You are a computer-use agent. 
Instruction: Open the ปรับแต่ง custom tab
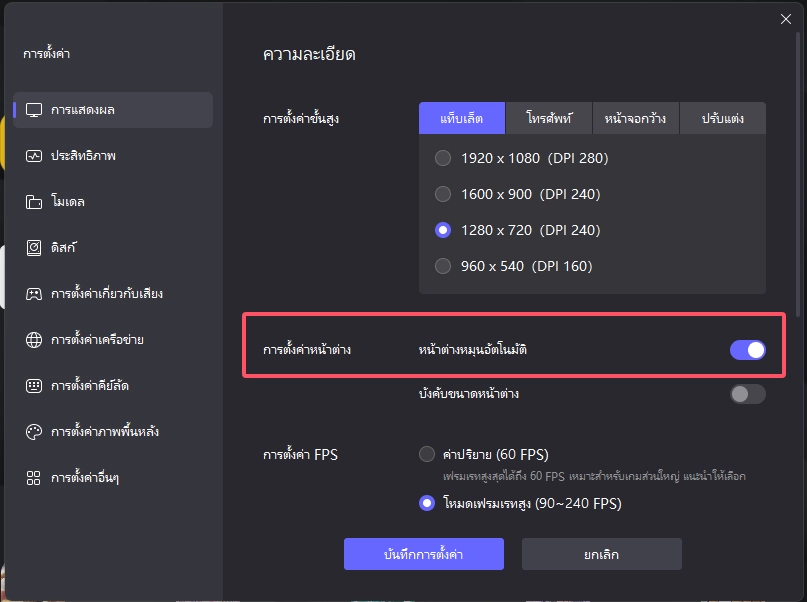723,118
